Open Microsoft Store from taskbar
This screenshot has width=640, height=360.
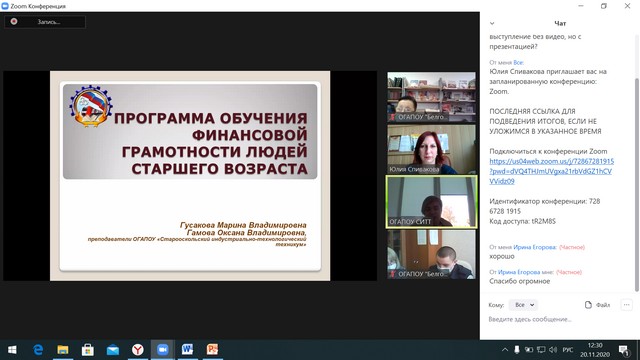pos(88,350)
